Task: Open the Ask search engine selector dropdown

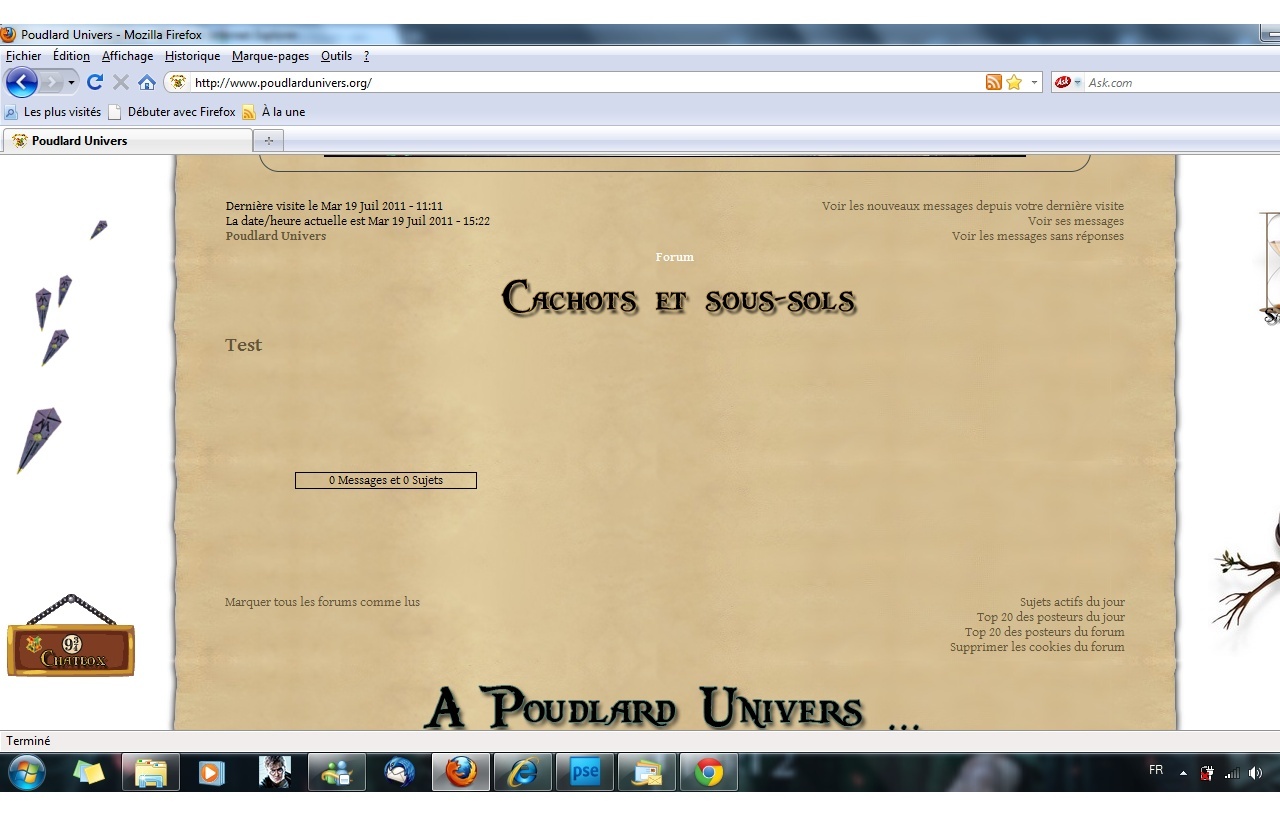Action: (1068, 82)
